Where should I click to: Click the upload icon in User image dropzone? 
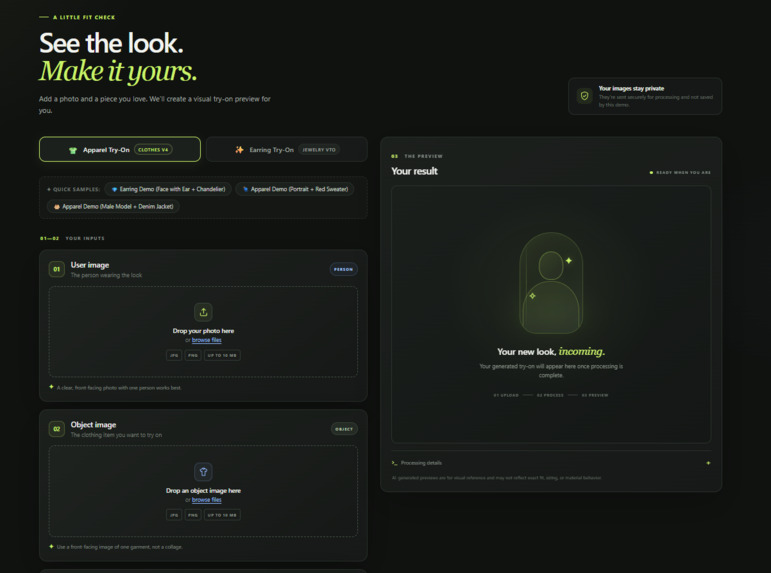point(203,312)
